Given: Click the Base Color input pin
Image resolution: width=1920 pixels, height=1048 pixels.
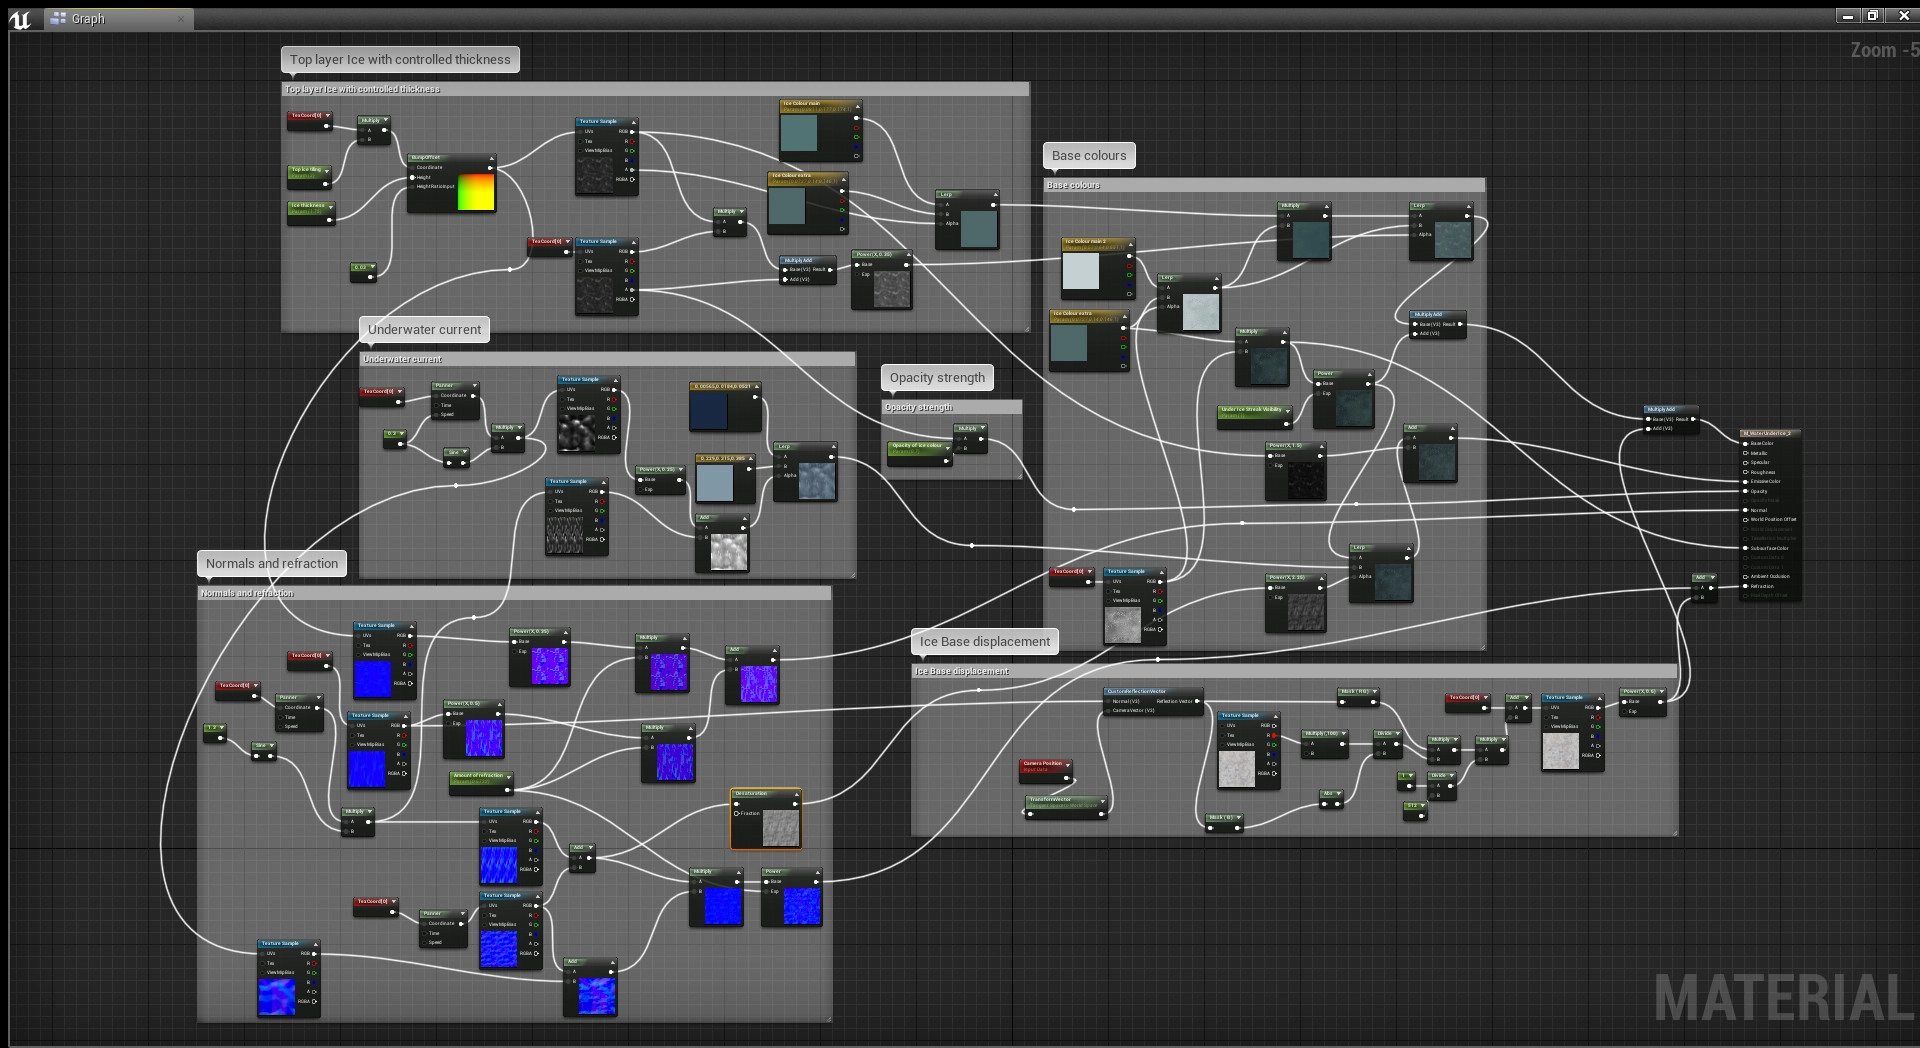Looking at the screenshot, I should (1746, 443).
